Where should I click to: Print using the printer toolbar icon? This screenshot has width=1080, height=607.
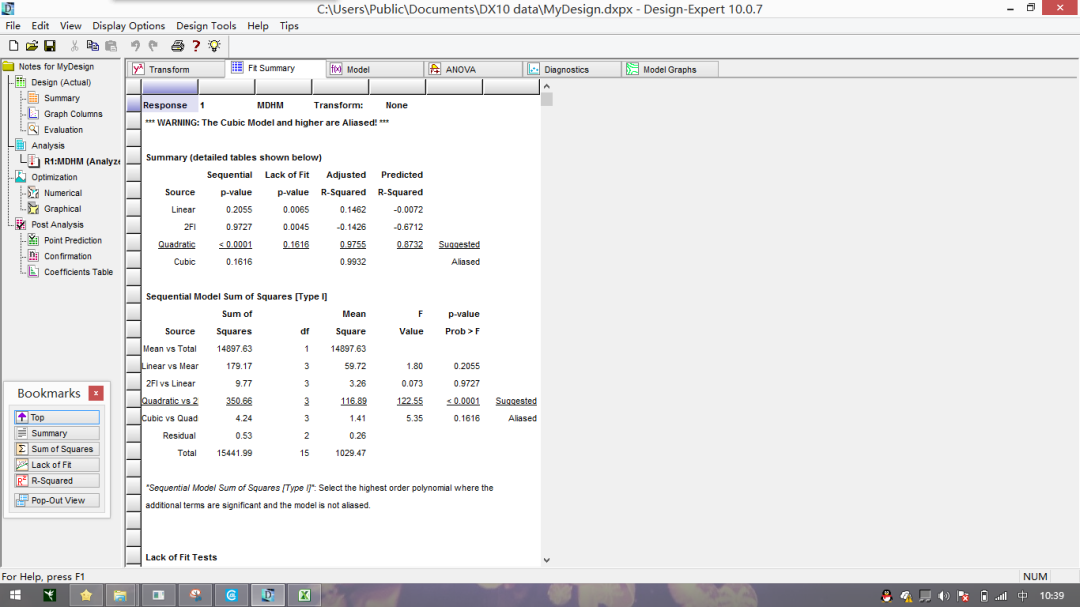[x=178, y=45]
